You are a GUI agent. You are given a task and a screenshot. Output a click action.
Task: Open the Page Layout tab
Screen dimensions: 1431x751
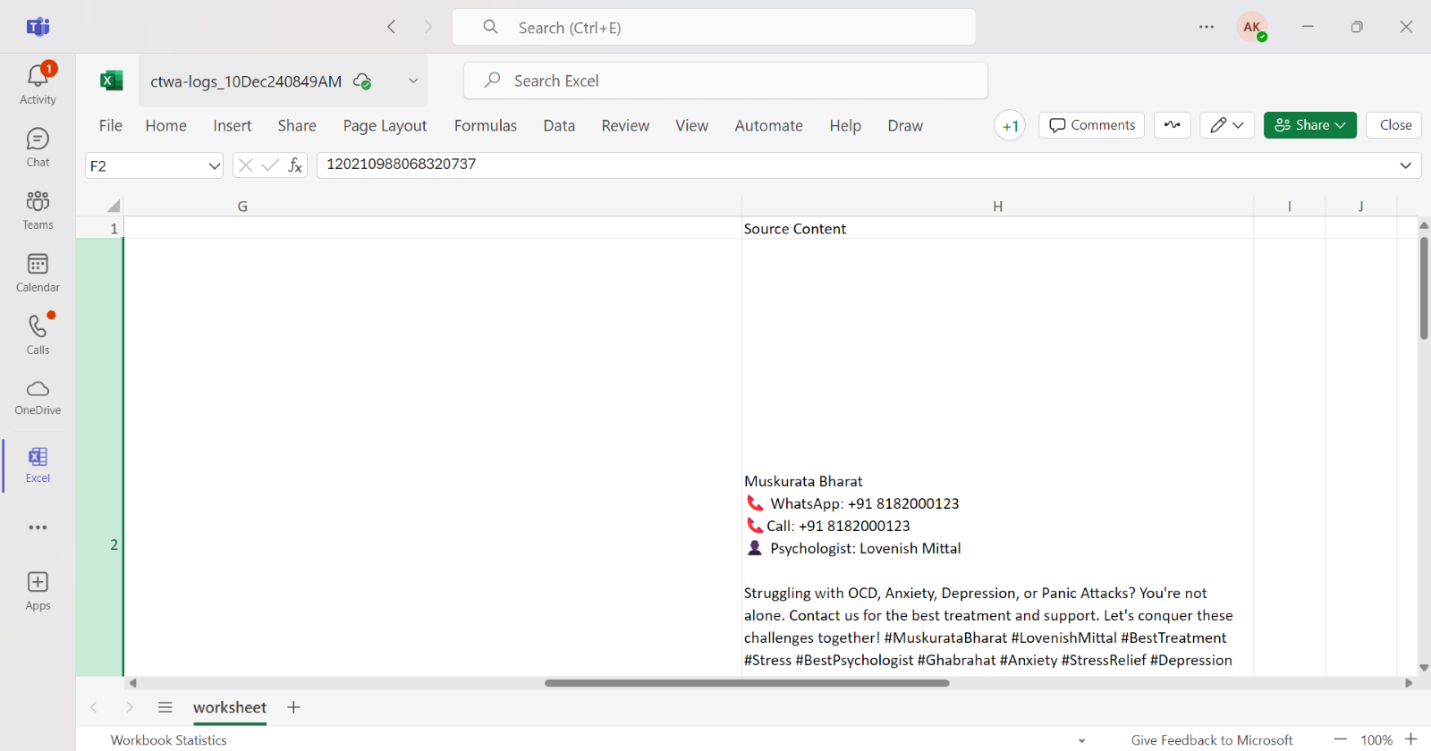coord(384,126)
